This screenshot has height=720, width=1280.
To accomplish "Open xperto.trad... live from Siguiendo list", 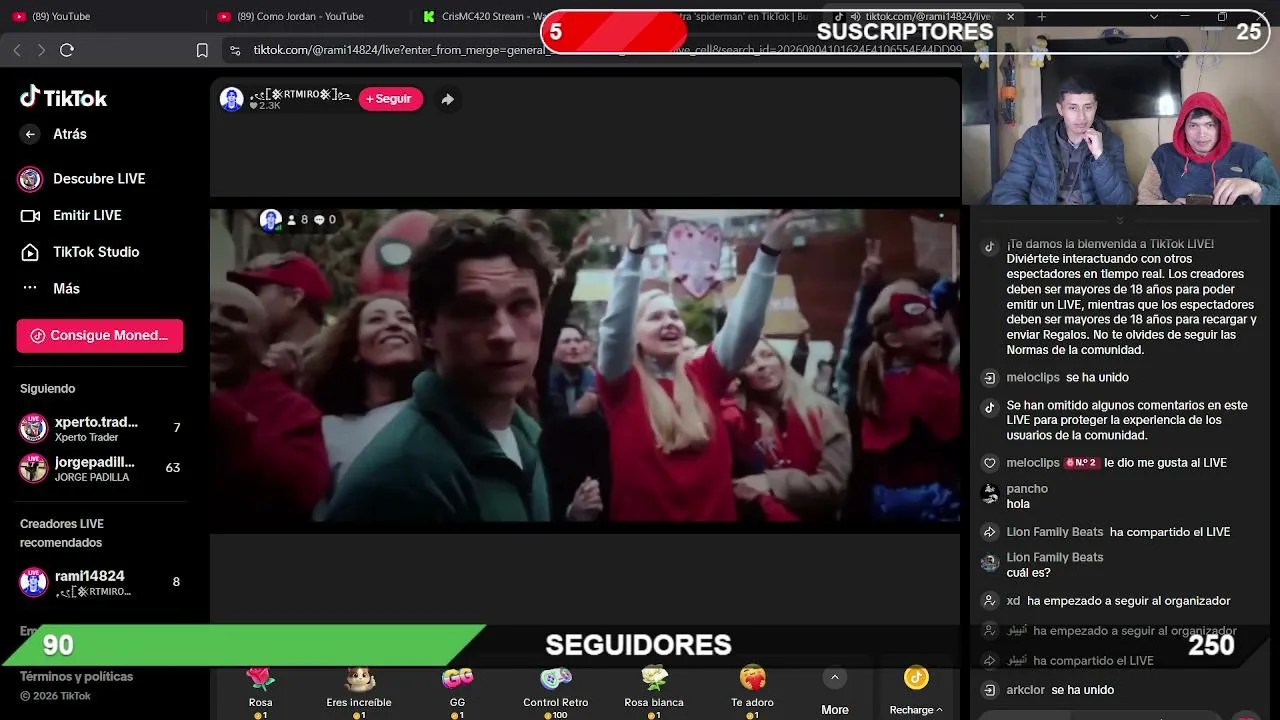I will [x=100, y=428].
